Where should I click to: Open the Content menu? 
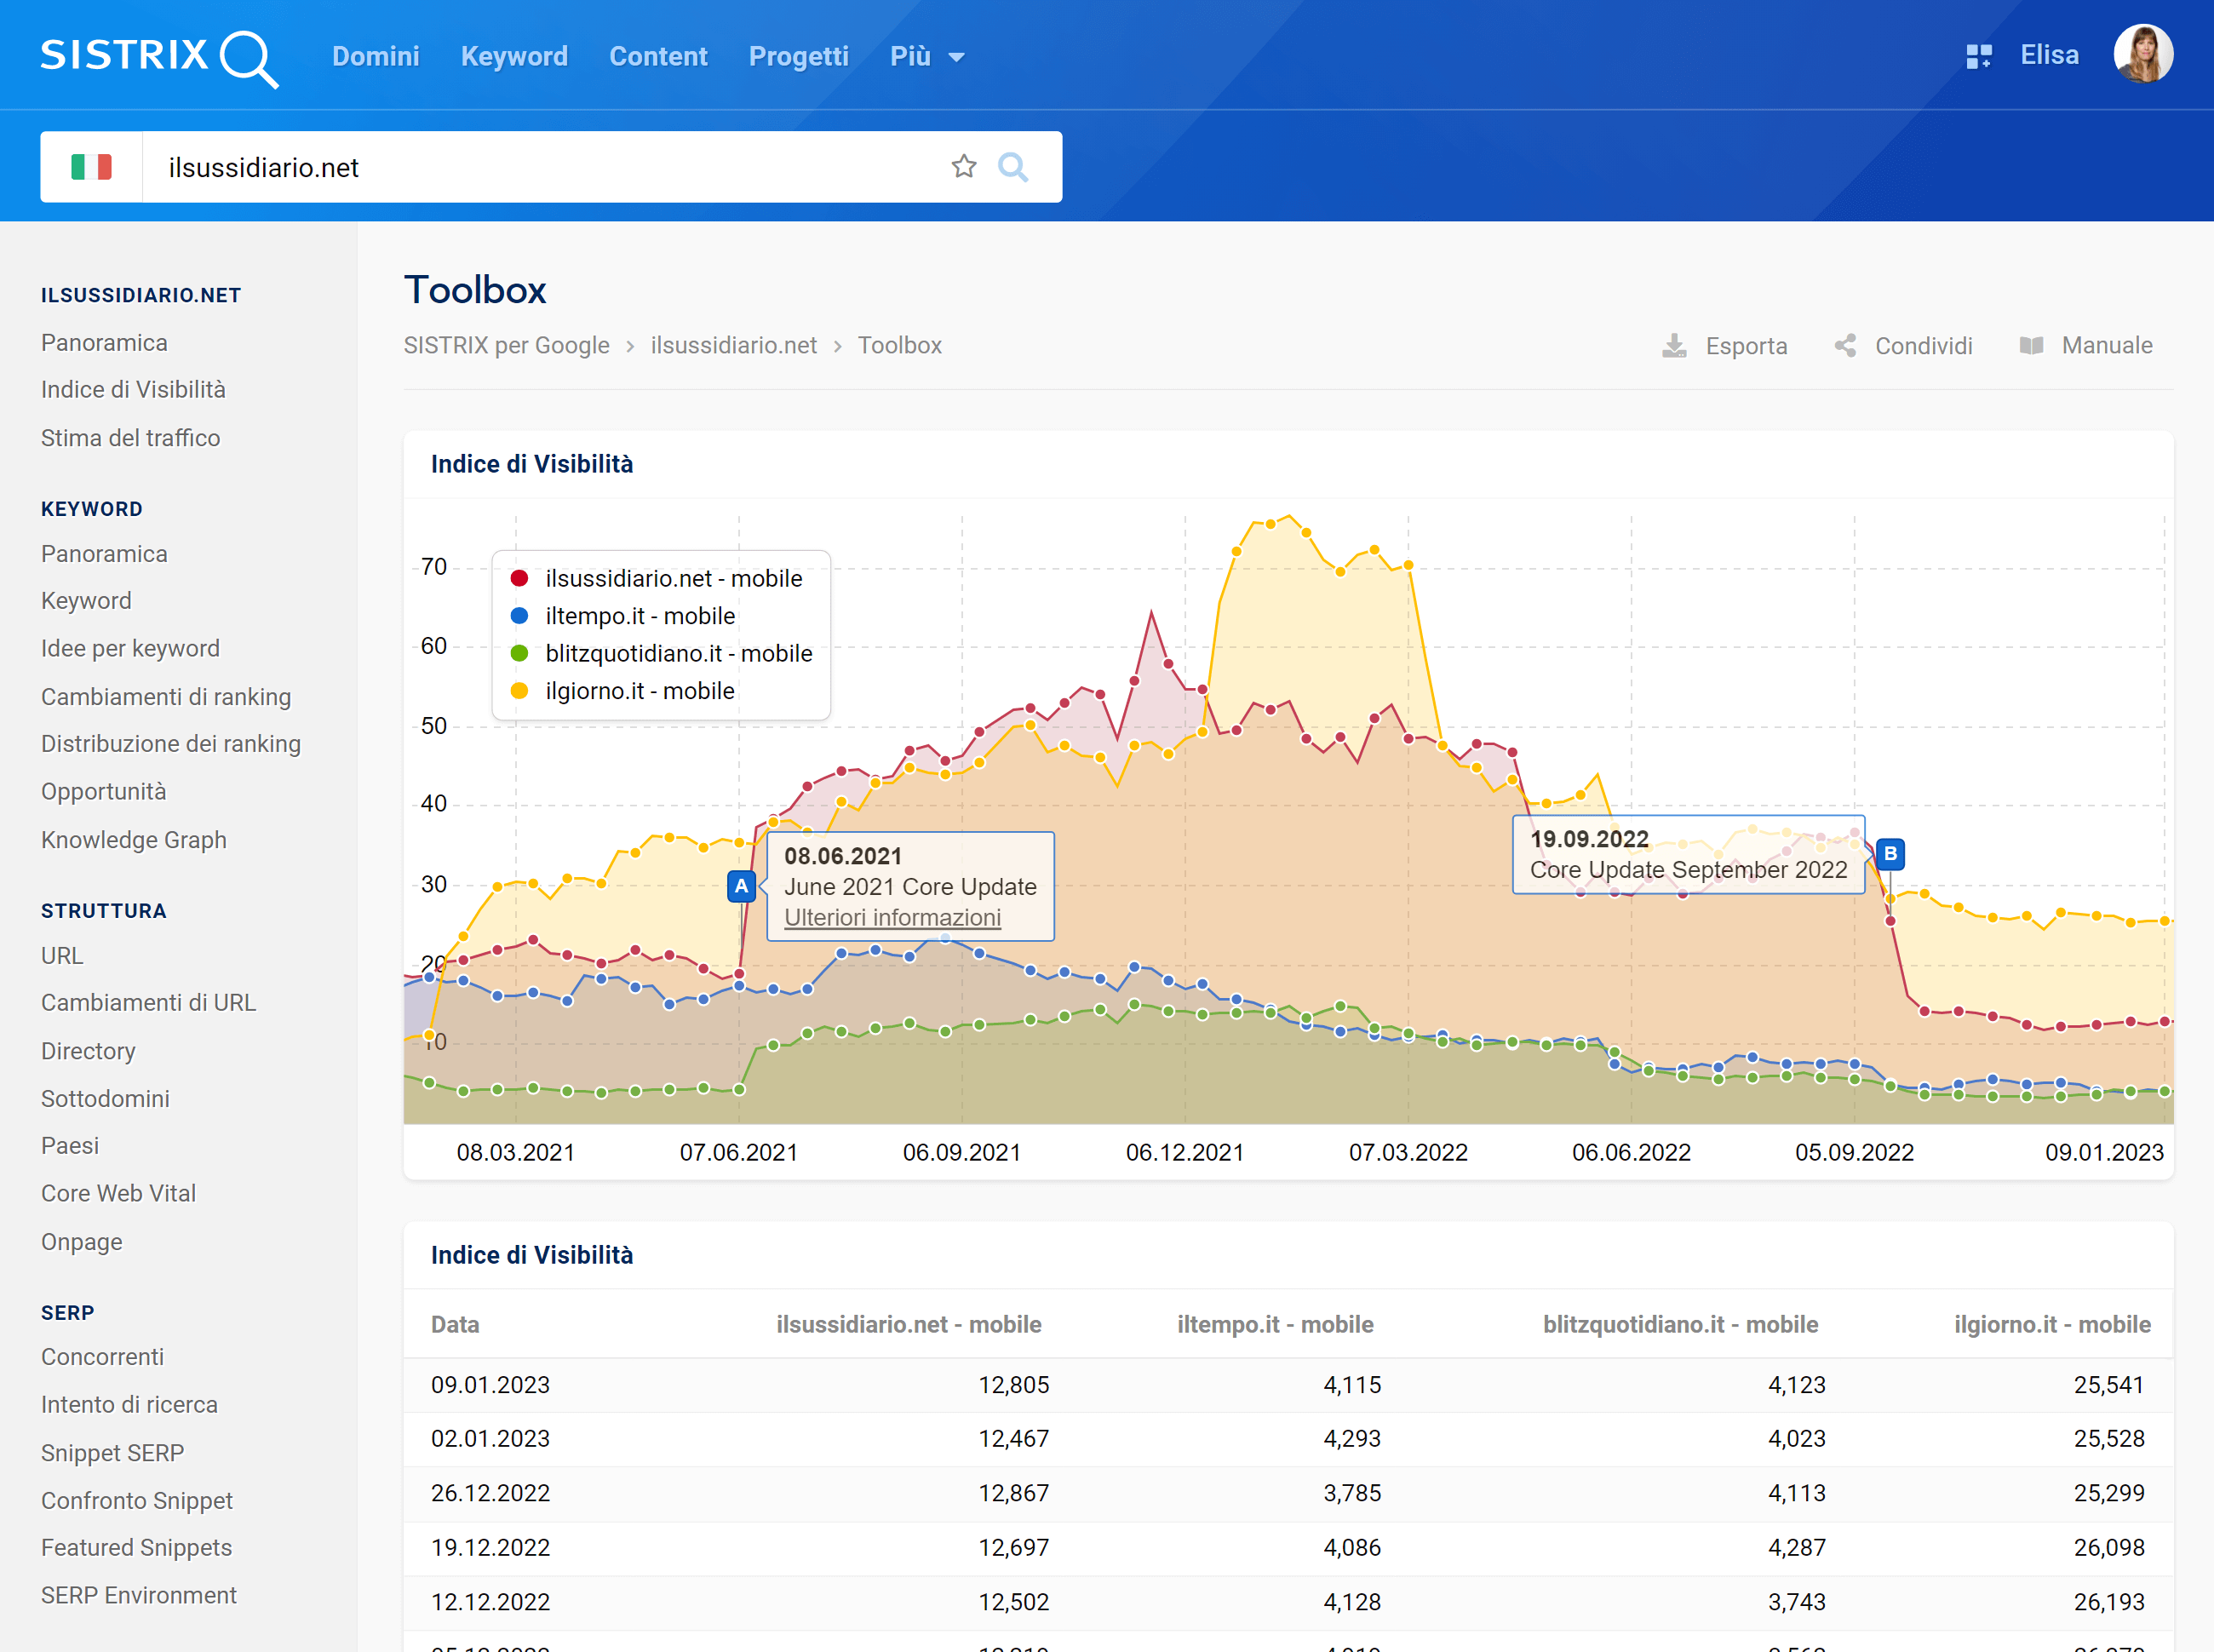coord(658,56)
